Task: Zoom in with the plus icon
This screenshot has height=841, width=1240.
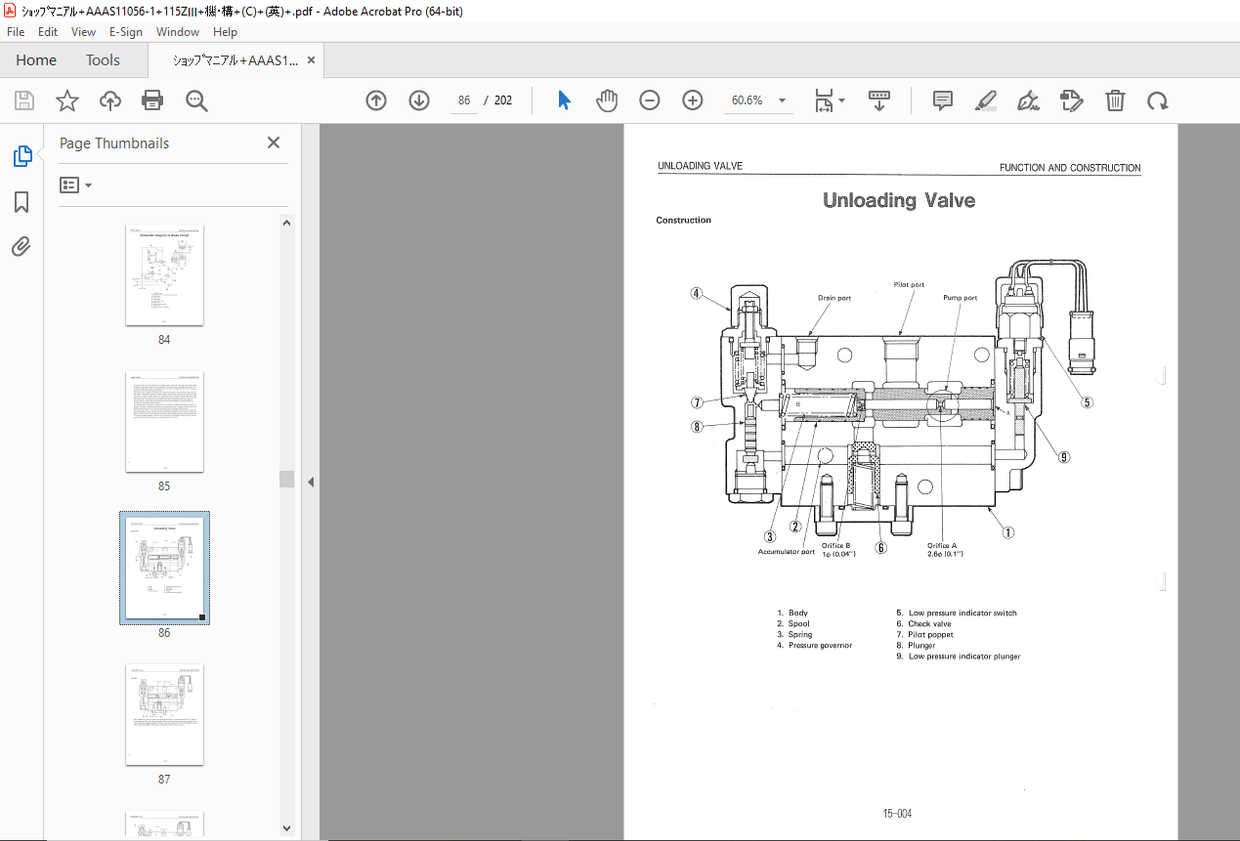Action: click(692, 100)
